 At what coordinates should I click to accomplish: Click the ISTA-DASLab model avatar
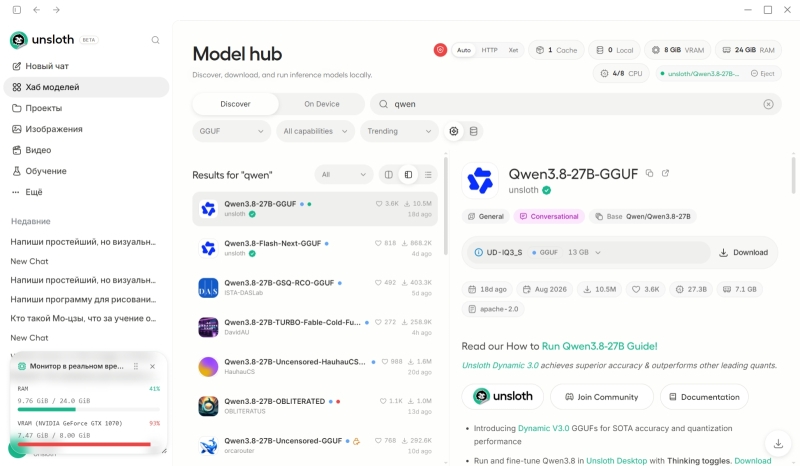[208, 287]
